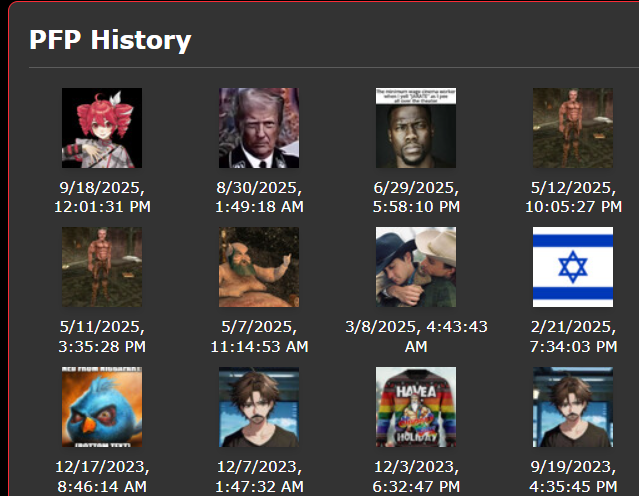
Task: Select the 6/29/2025, 5:58:10 PM date label
Action: point(416,197)
